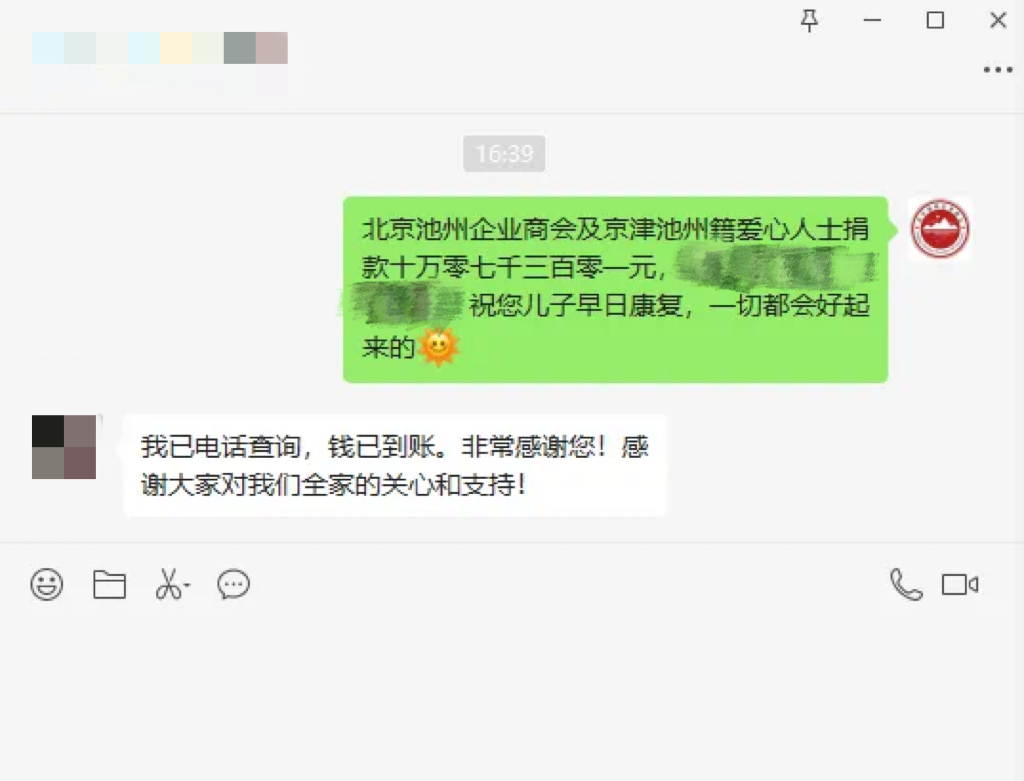Expand the screenshot options arrow beside scissors
The width and height of the screenshot is (1024, 781).
pos(187,585)
